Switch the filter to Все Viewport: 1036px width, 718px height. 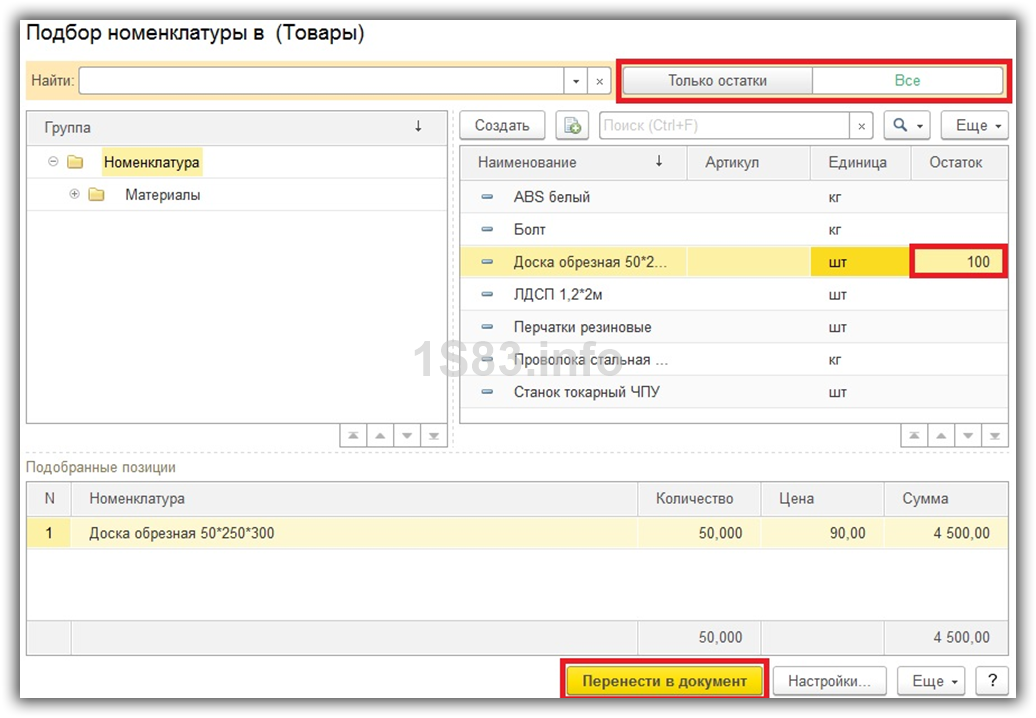coord(906,80)
